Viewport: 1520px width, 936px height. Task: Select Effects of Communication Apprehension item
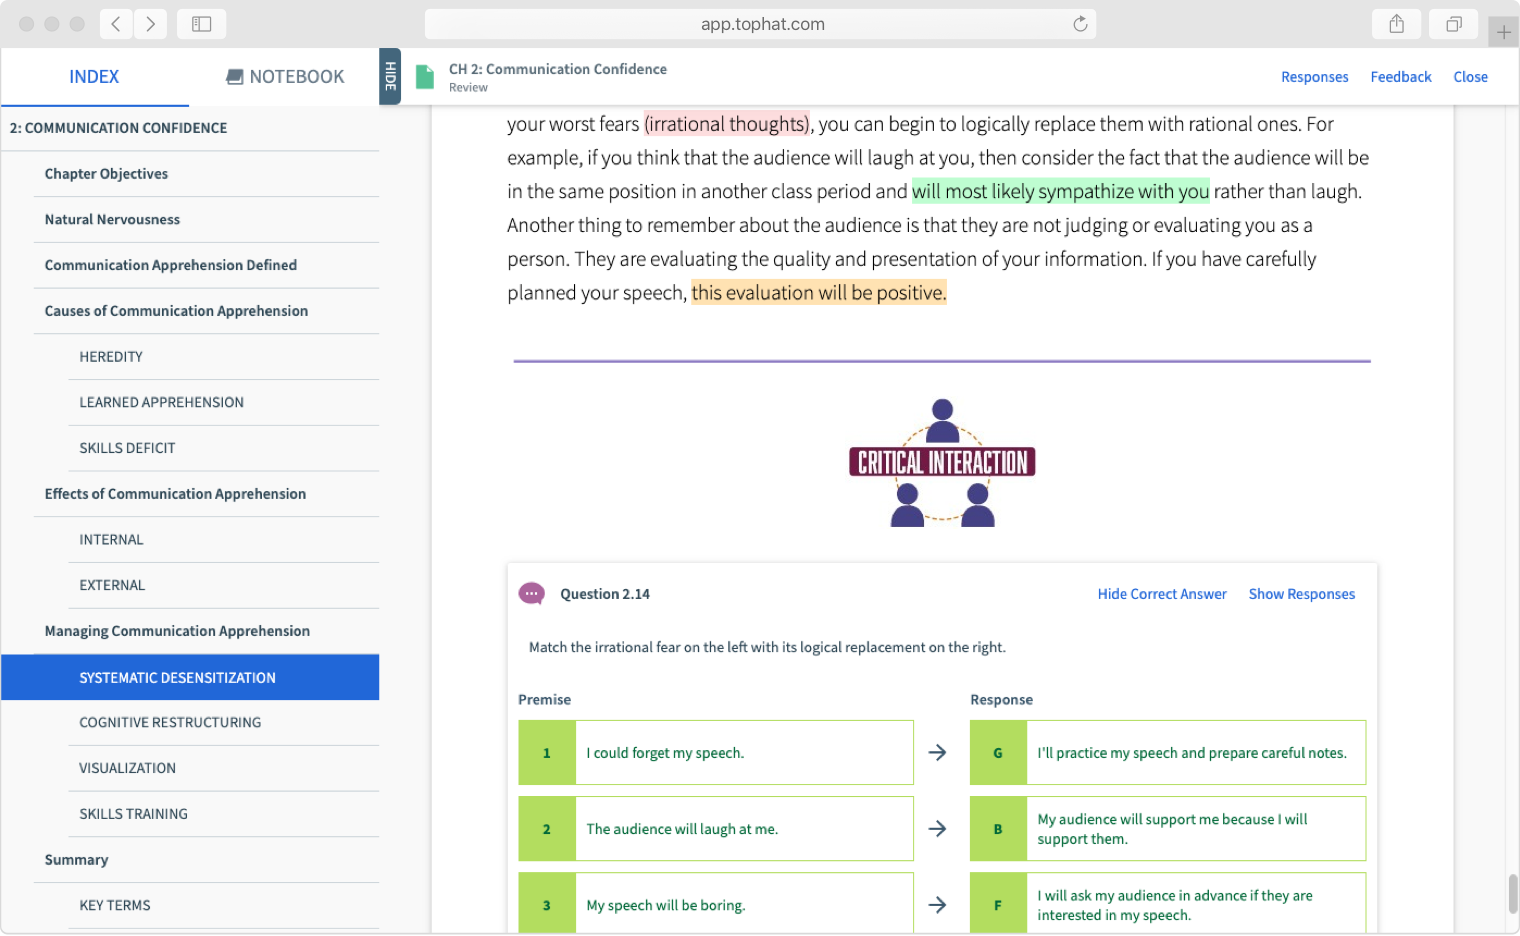click(x=175, y=494)
